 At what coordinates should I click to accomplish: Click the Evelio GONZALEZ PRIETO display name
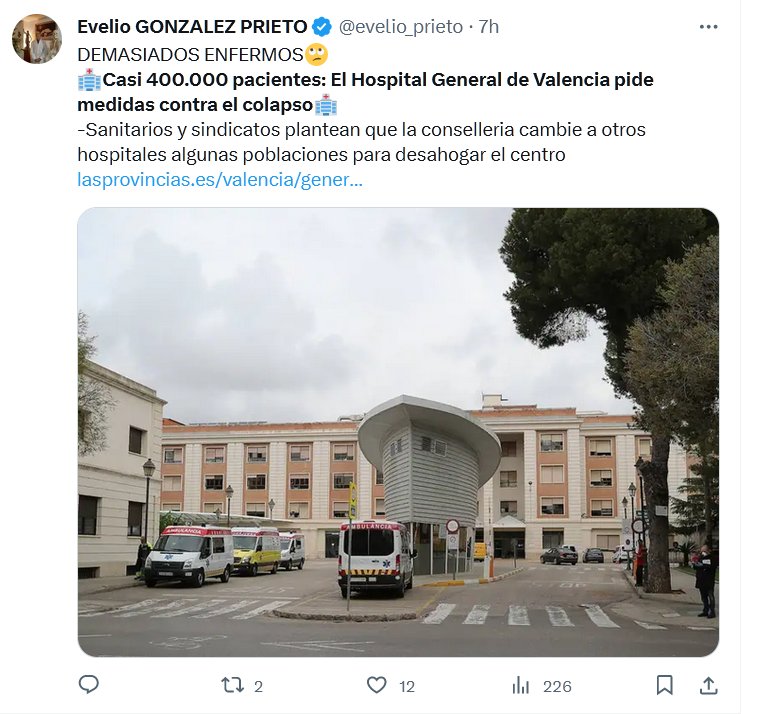coord(192,27)
